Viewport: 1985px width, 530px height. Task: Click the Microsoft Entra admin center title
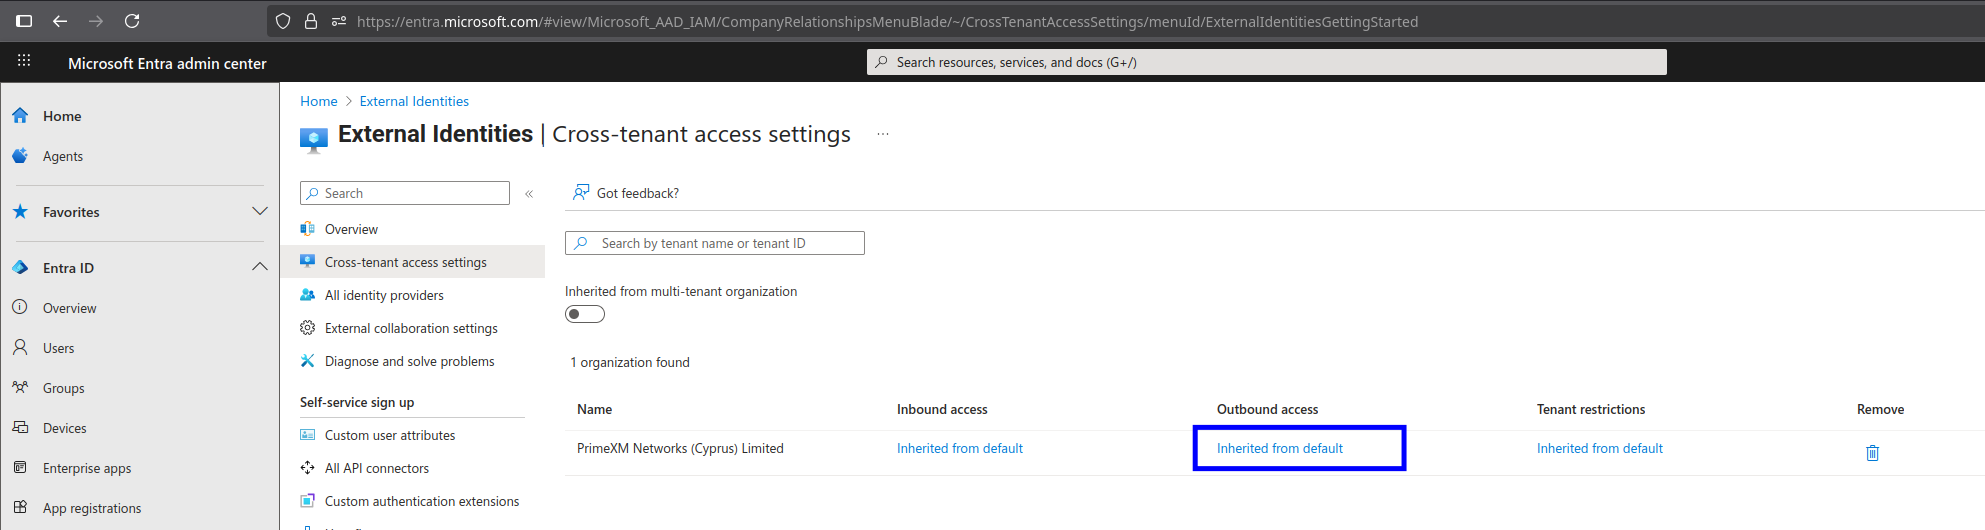click(167, 63)
